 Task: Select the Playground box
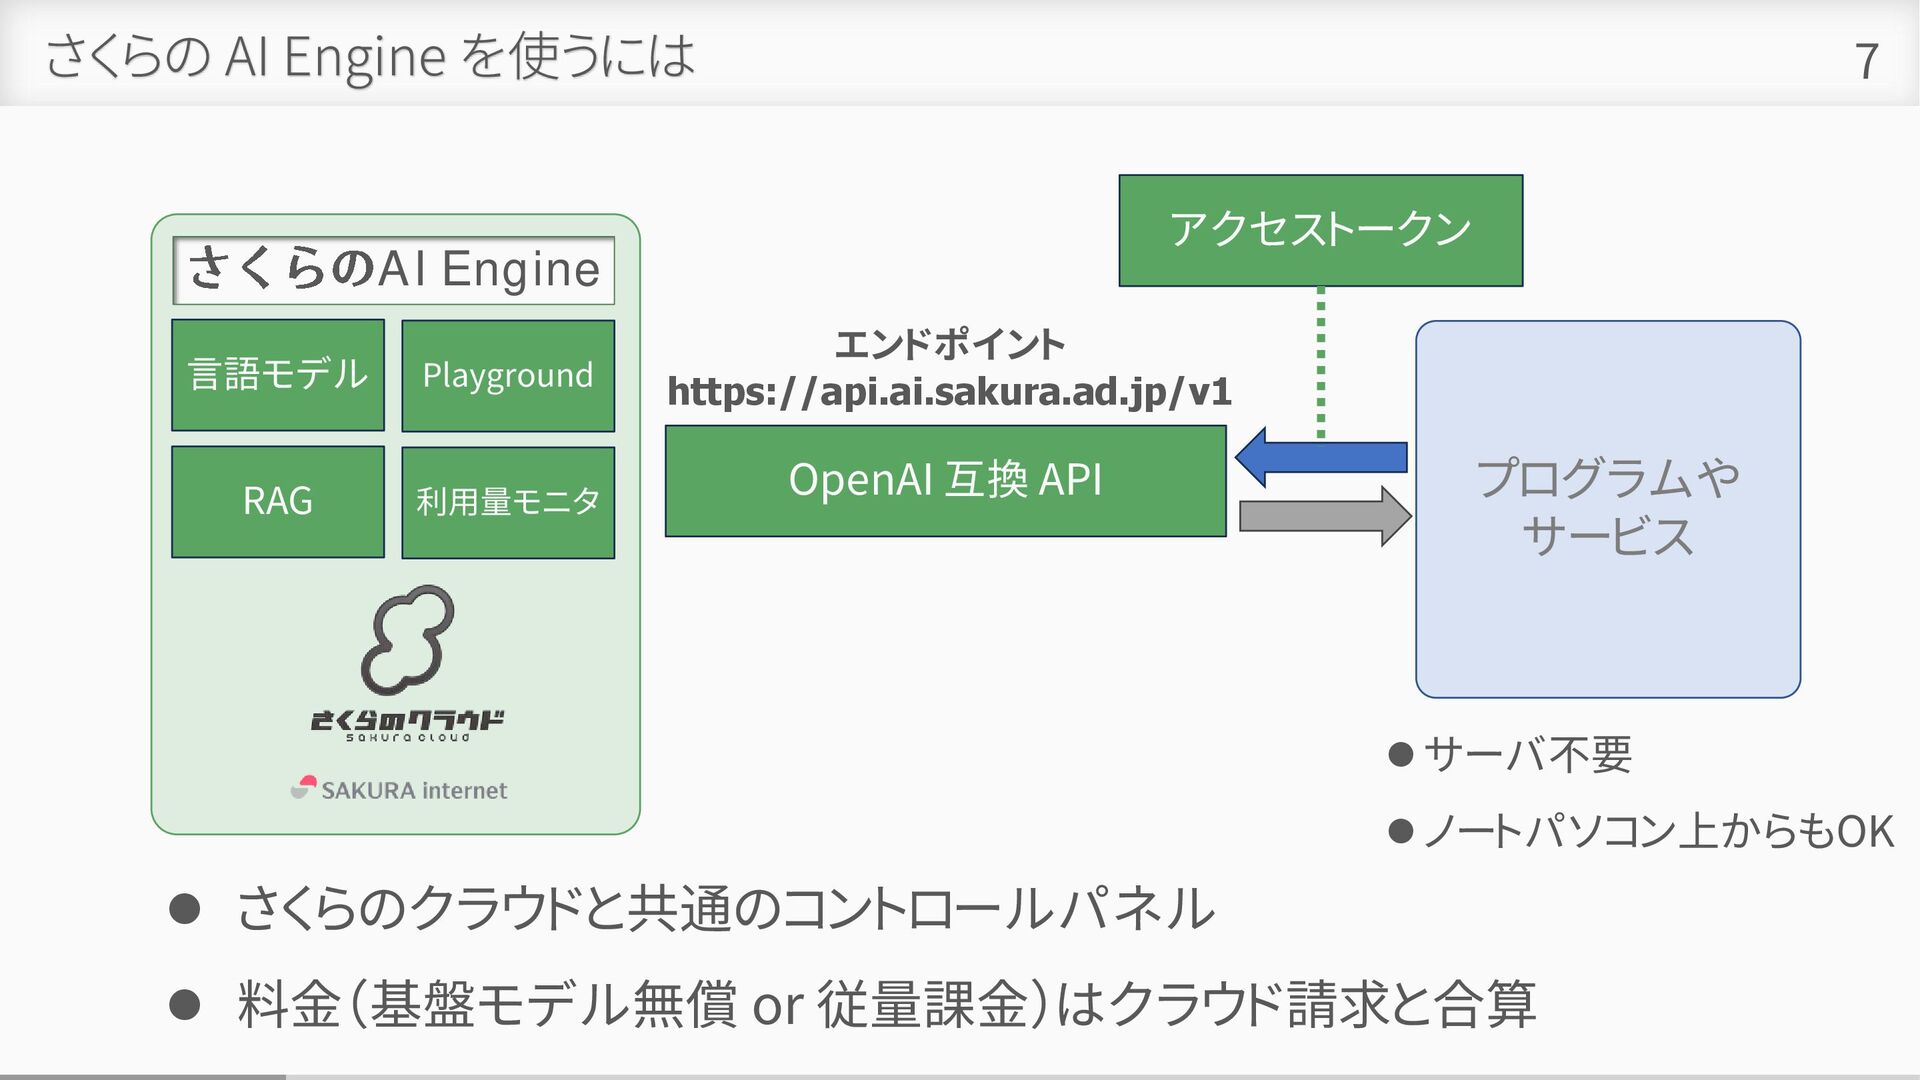[508, 376]
